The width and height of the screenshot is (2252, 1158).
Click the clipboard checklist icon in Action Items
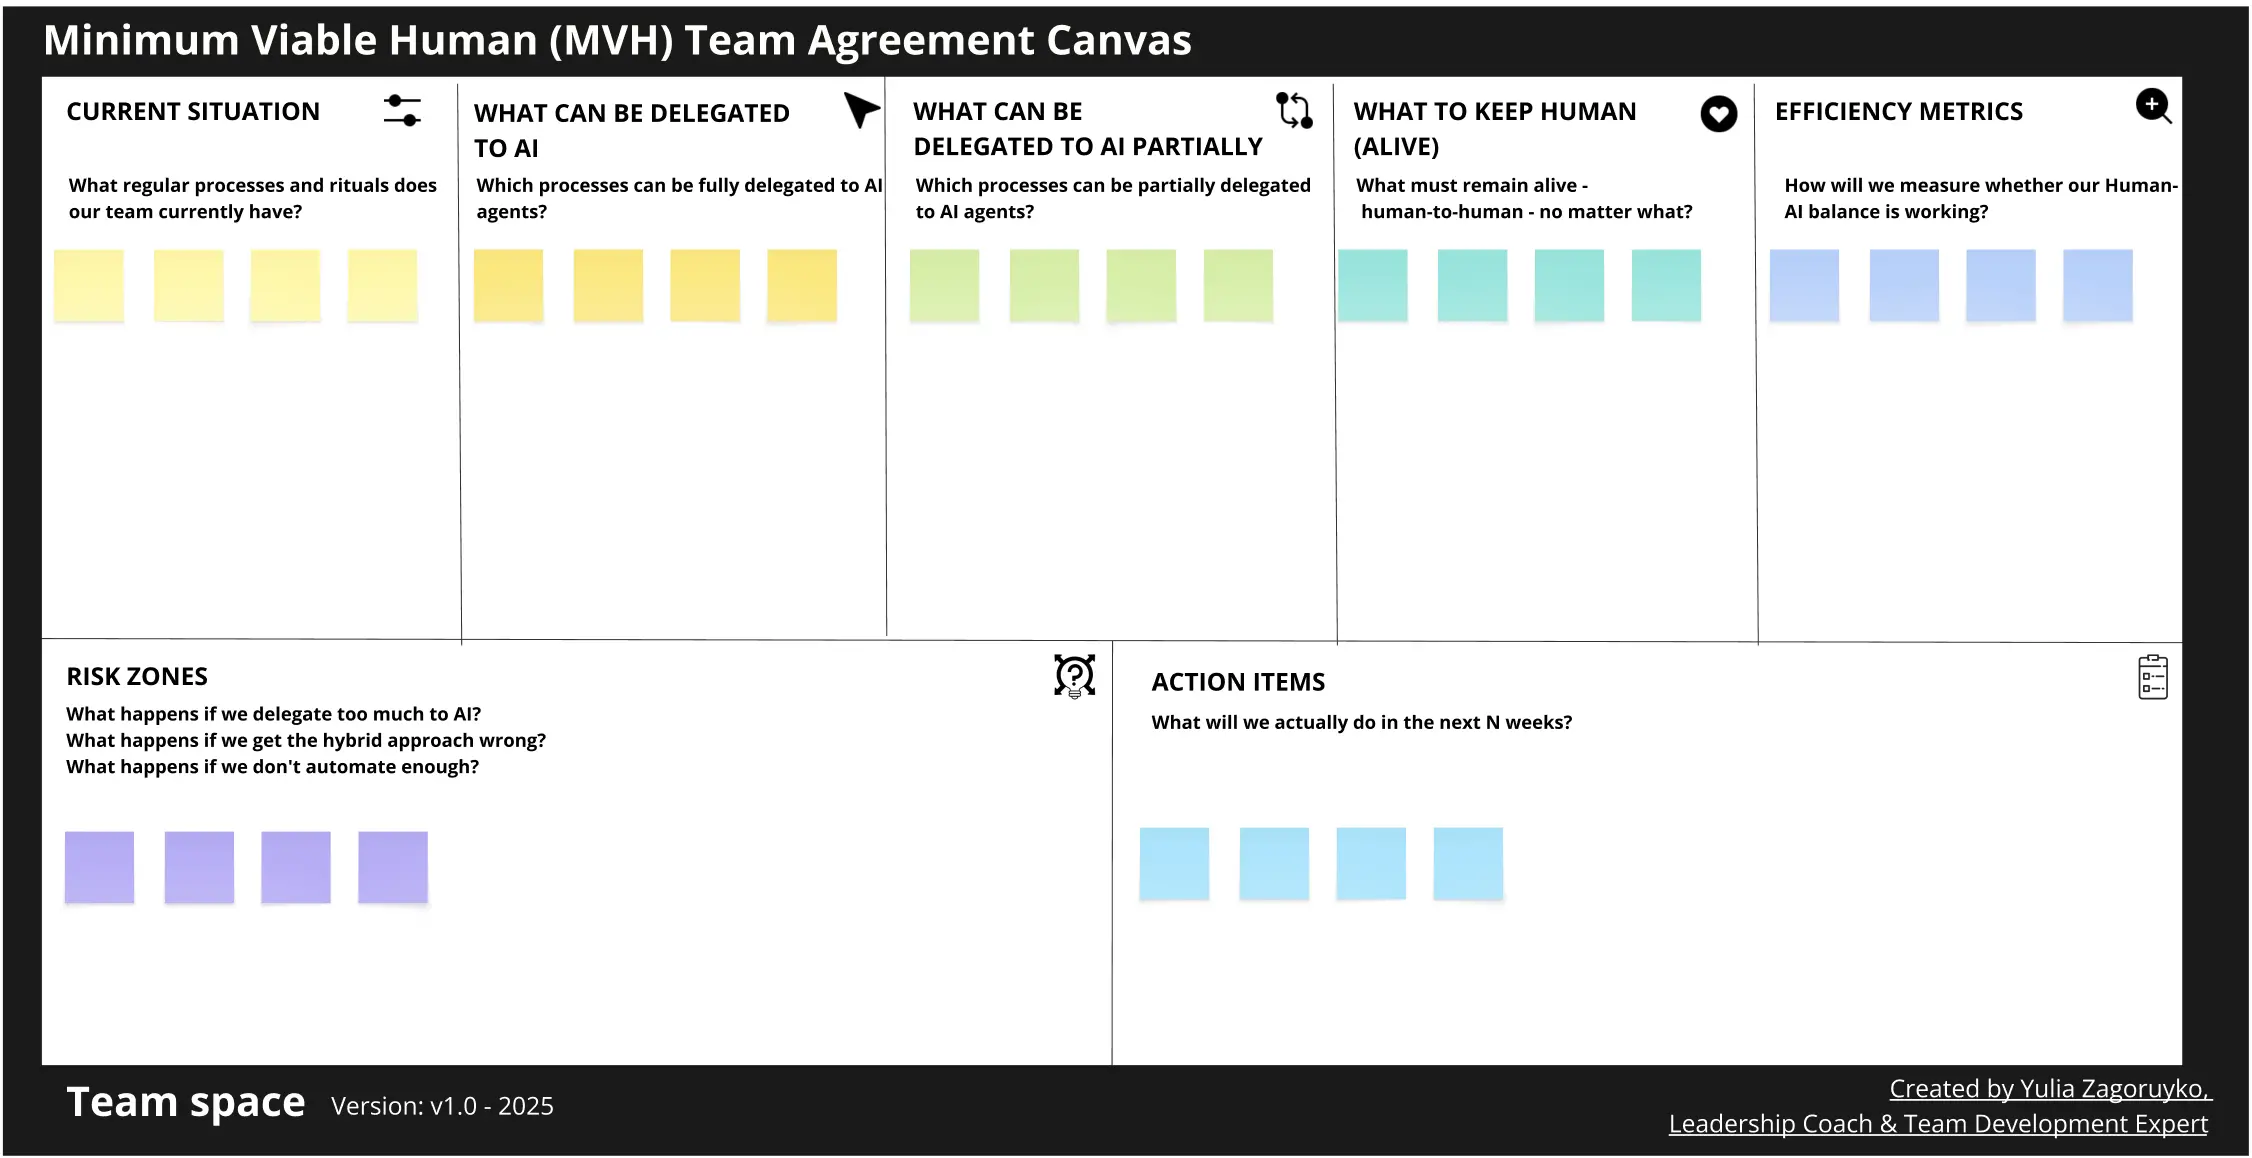click(x=2152, y=677)
